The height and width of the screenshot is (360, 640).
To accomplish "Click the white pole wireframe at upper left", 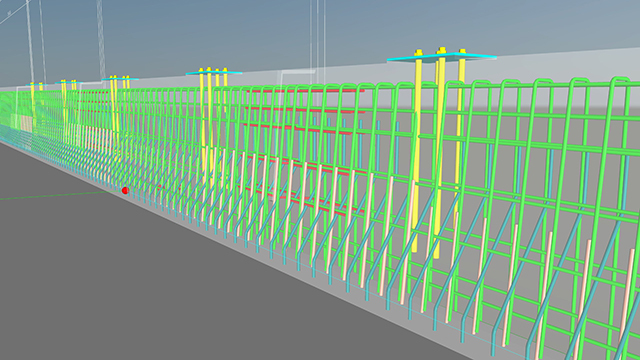I will 30,41.
